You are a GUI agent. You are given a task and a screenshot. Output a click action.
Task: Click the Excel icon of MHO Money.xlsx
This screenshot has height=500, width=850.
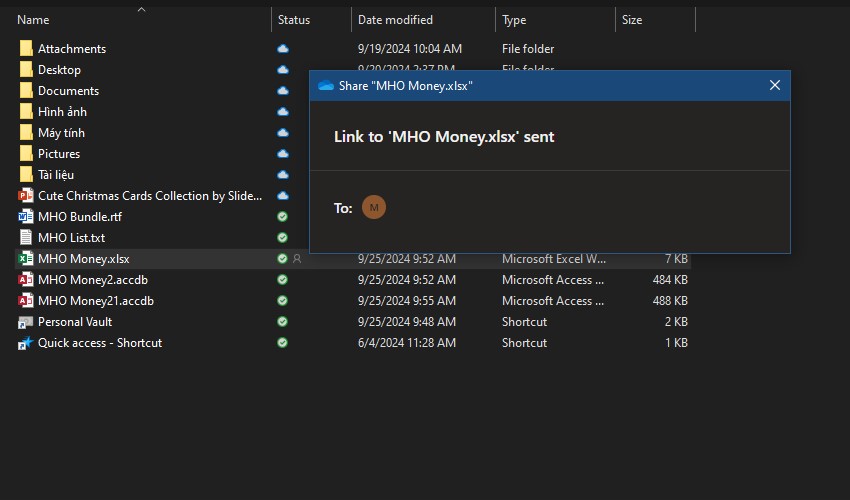pyautogui.click(x=26, y=259)
